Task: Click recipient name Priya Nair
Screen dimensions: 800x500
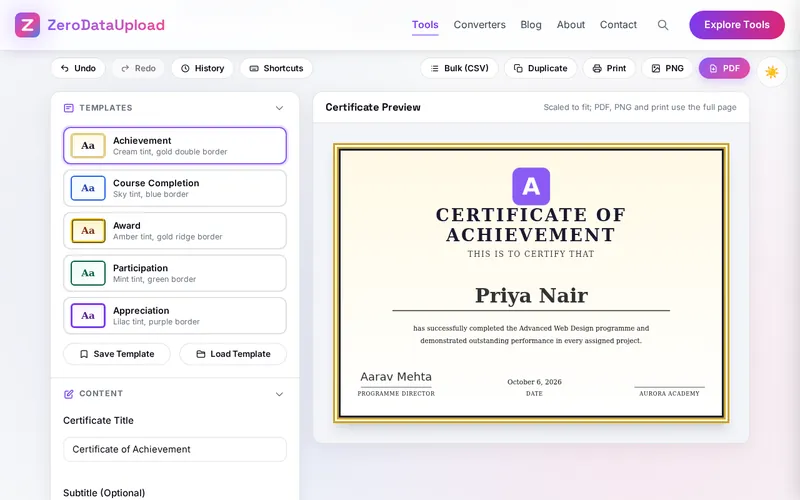Action: pos(531,295)
